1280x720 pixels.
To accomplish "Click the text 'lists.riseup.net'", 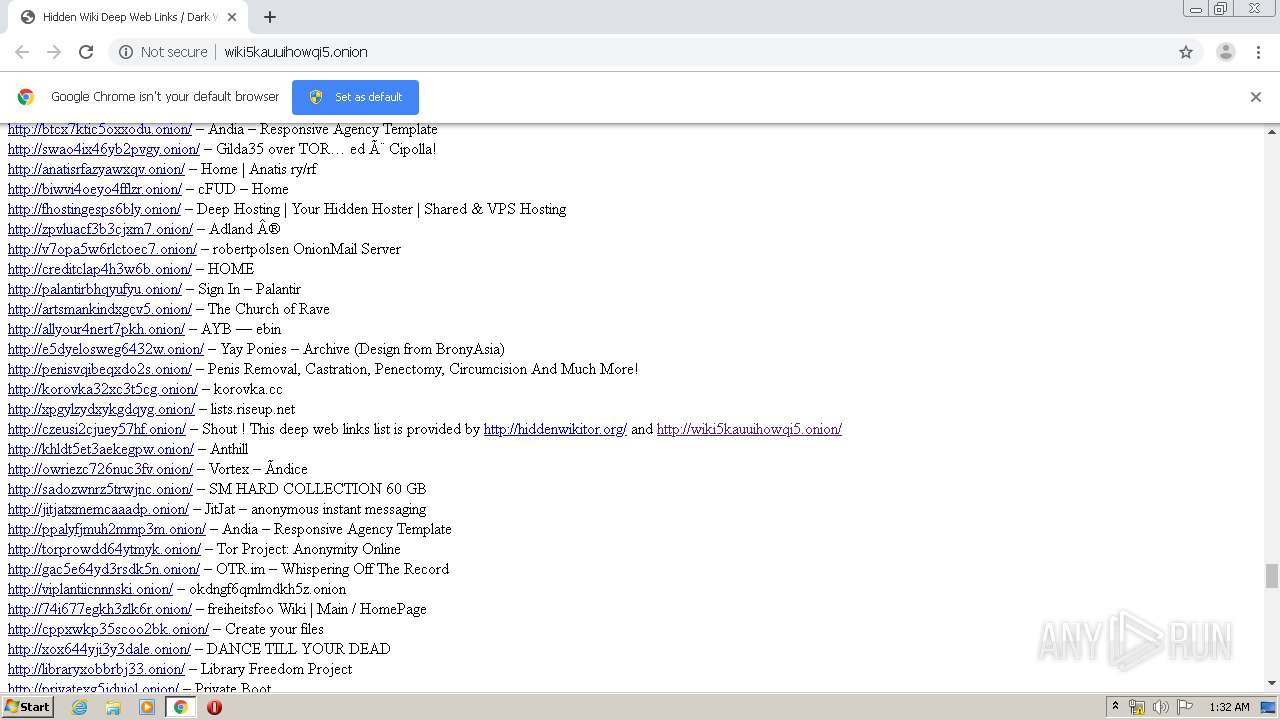I will pos(253,409).
